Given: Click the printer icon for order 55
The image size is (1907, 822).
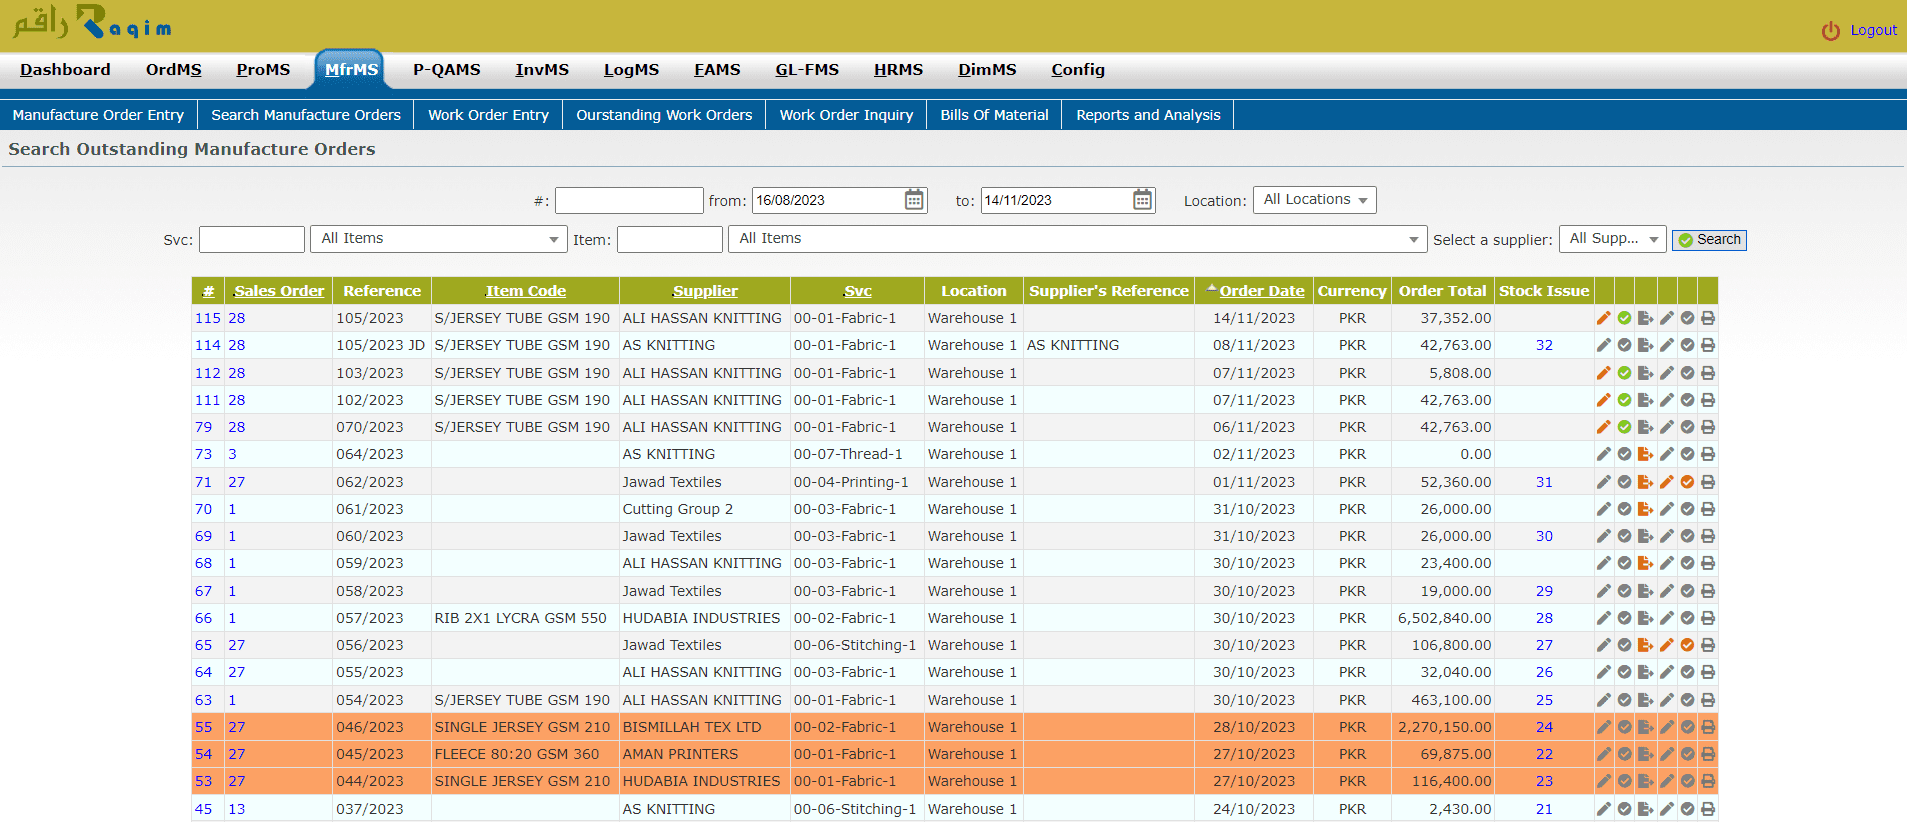Looking at the screenshot, I should click(1708, 727).
